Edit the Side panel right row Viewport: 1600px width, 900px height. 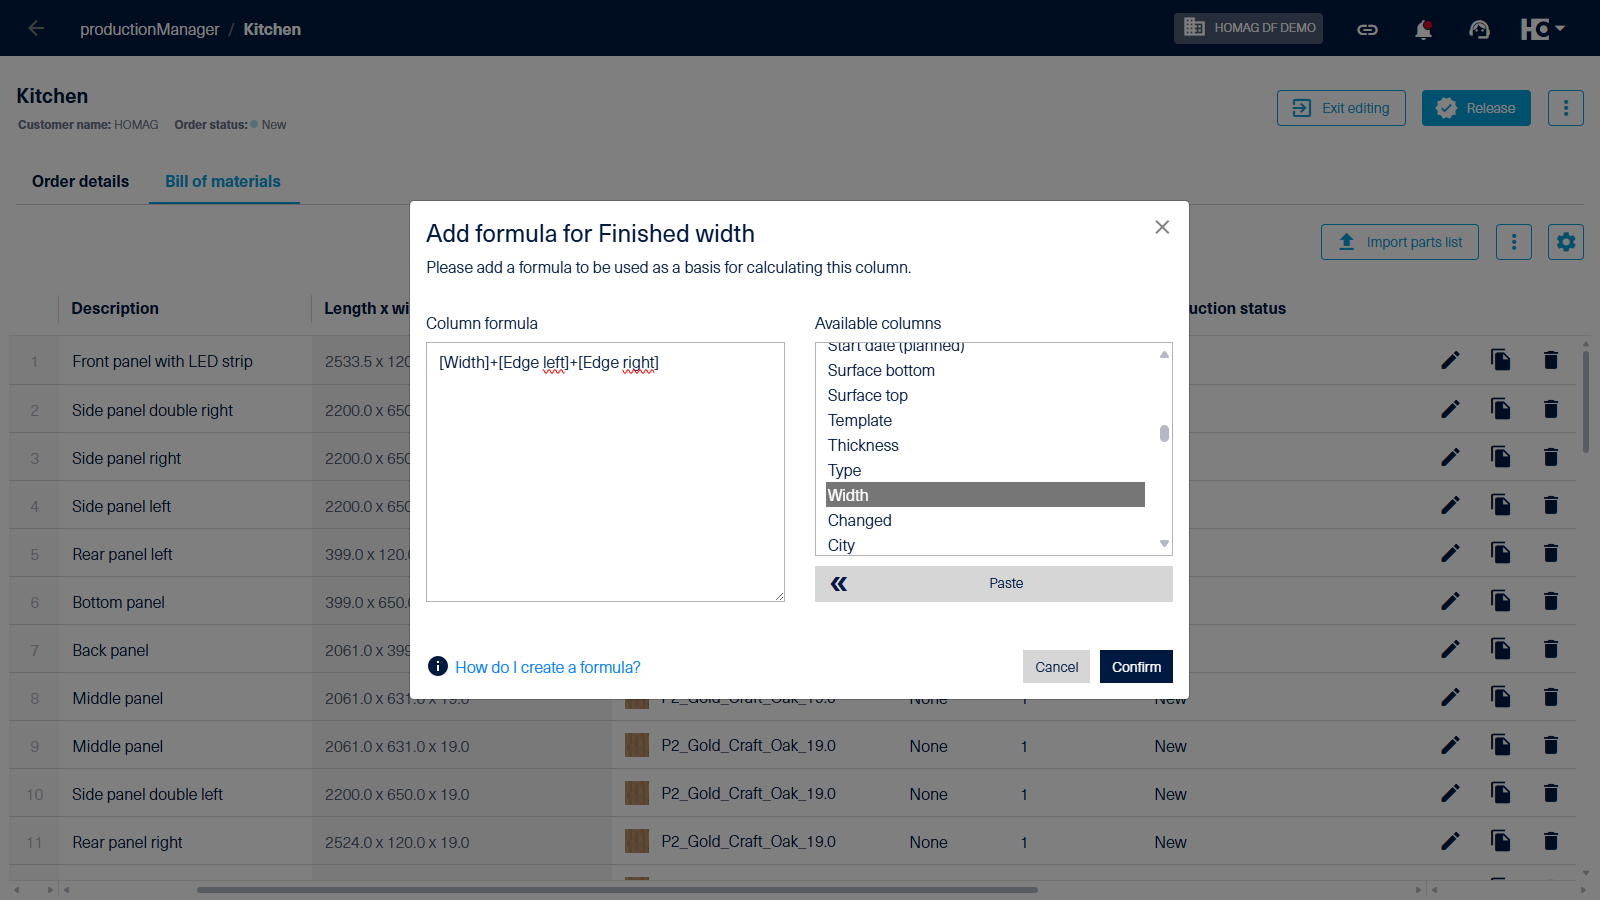tap(1450, 457)
